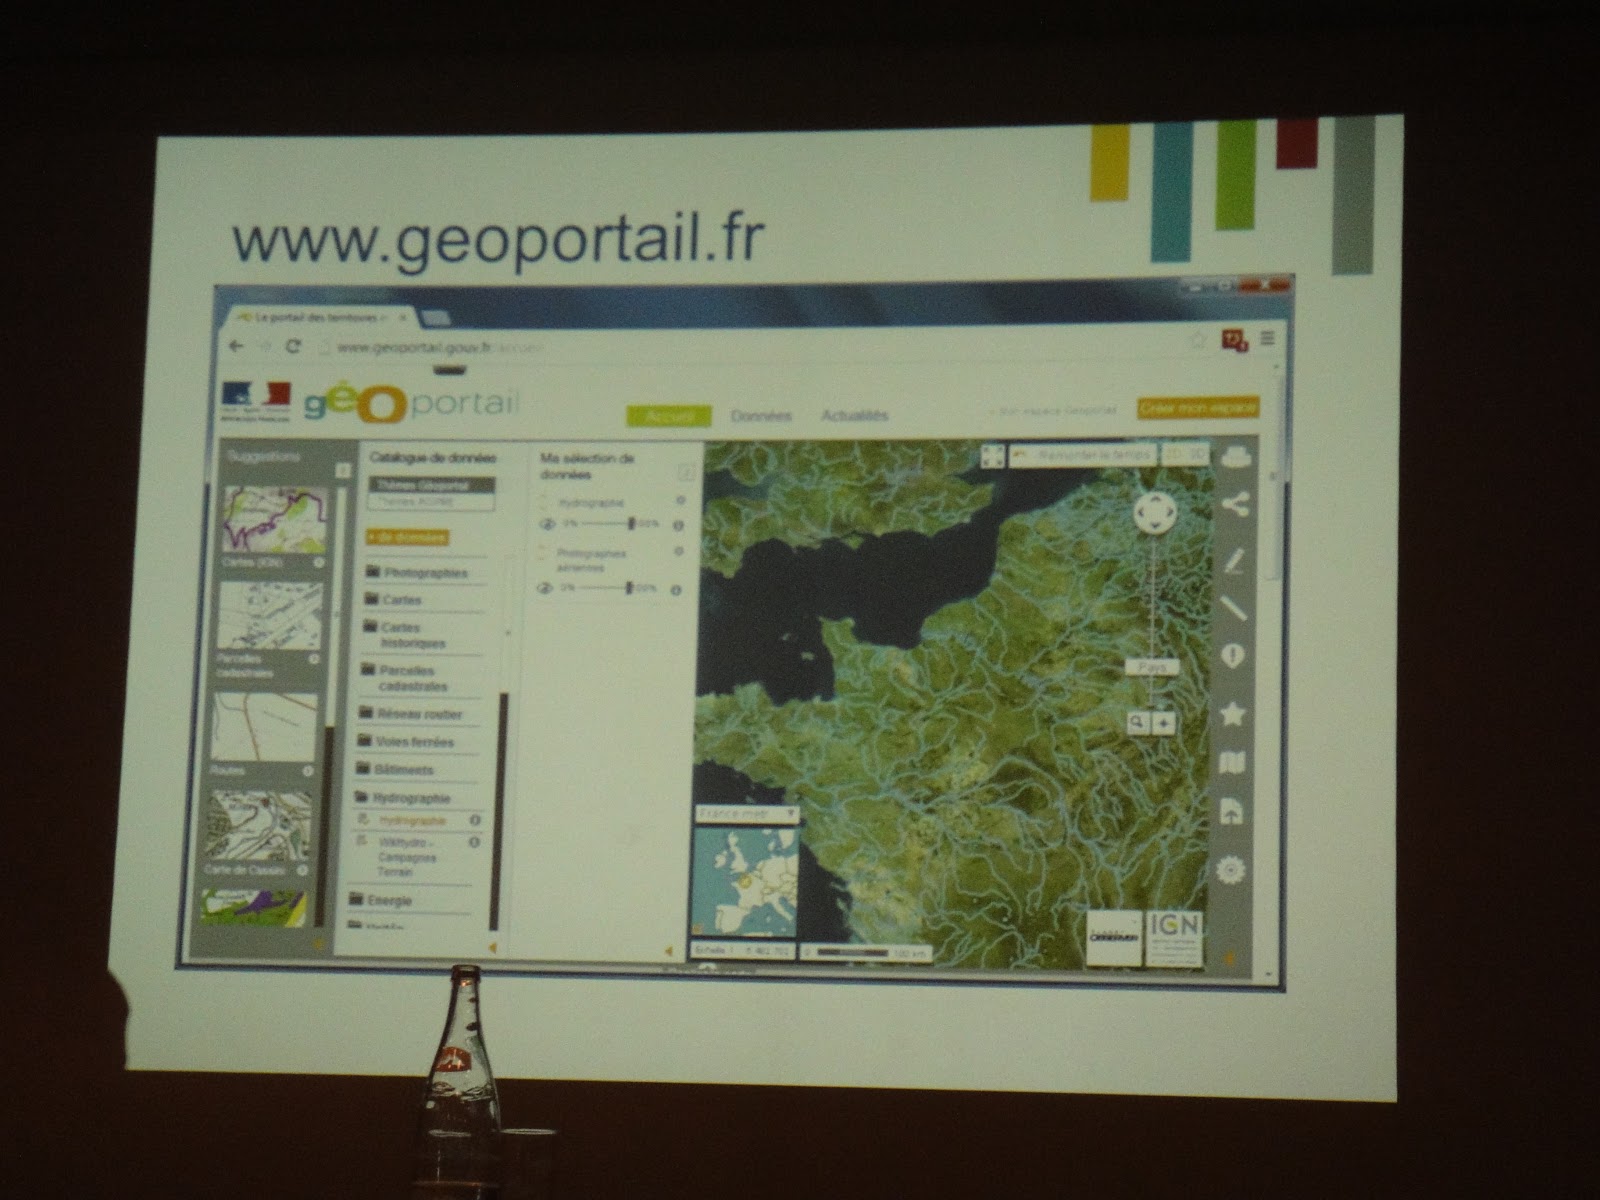1600x1200 pixels.
Task: Open map settings with the gear icon
Action: point(1231,869)
